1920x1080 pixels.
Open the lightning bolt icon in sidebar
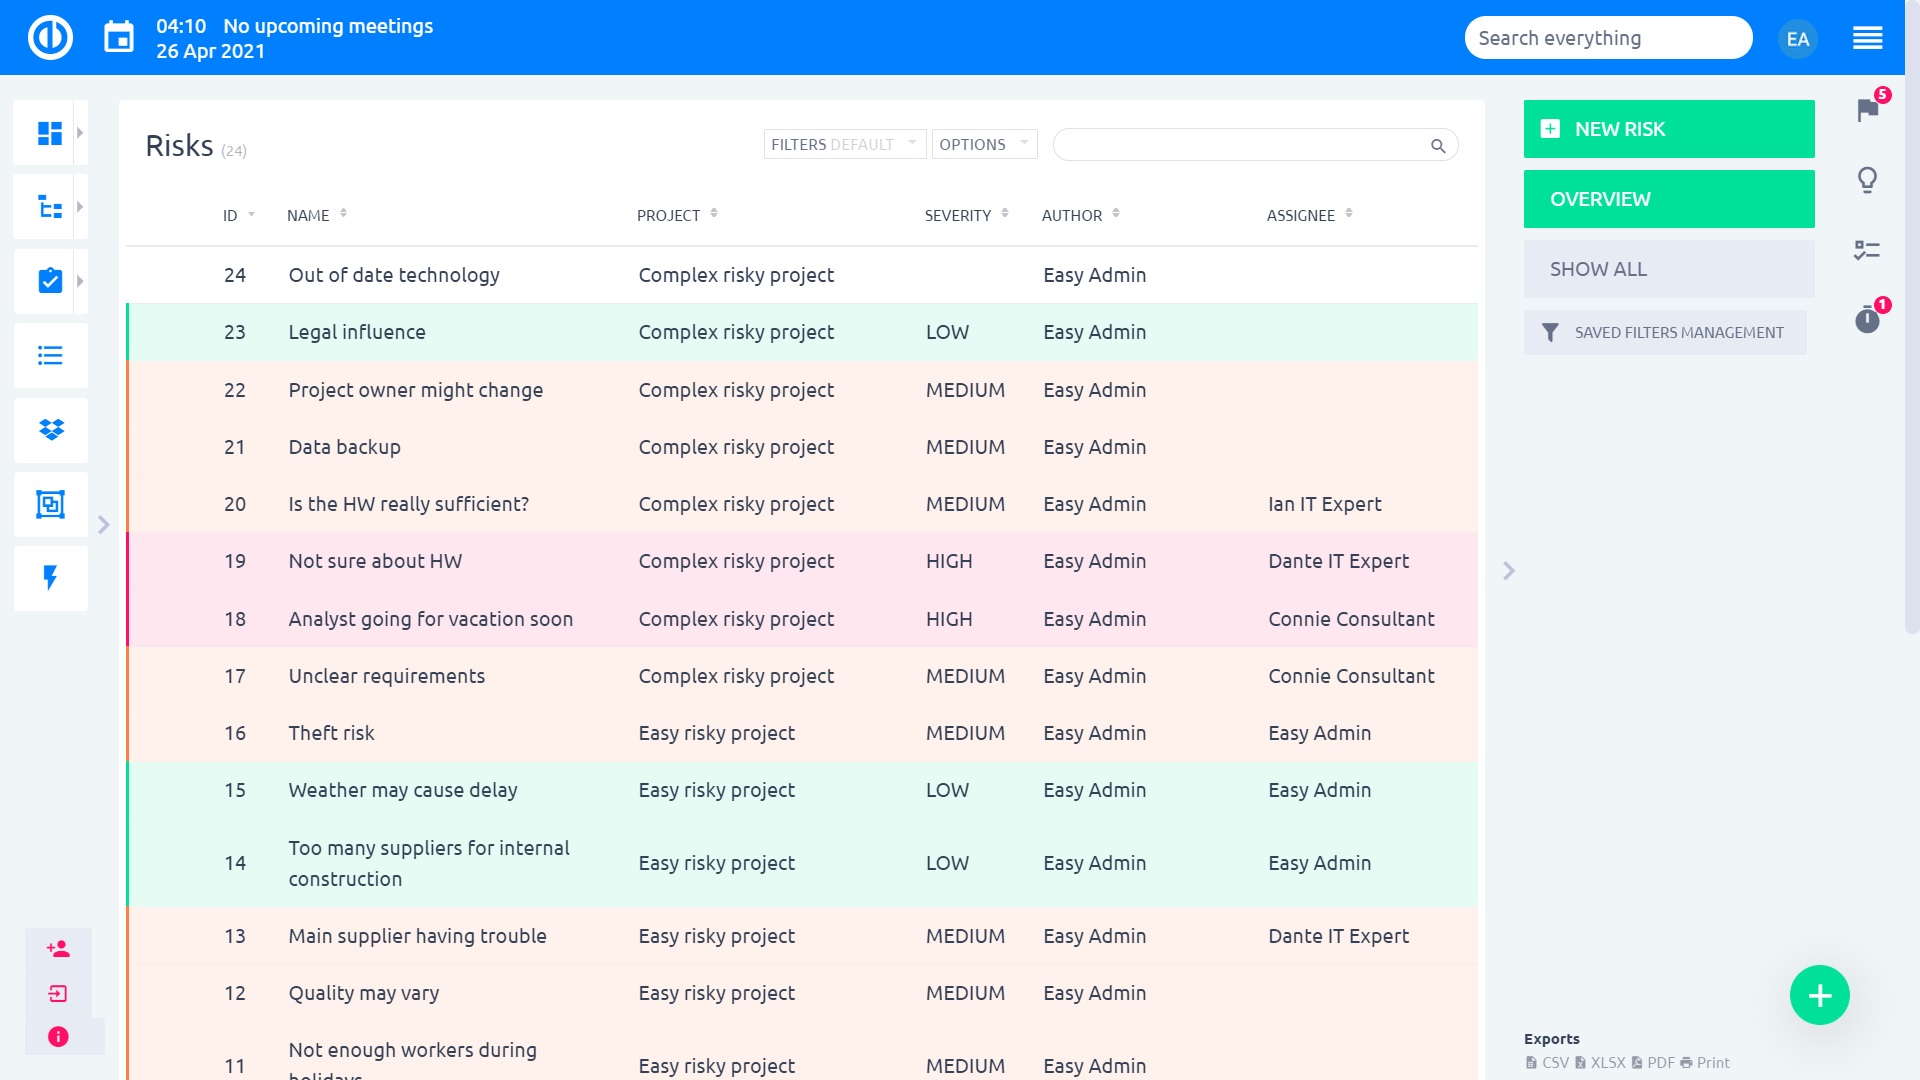tap(51, 577)
